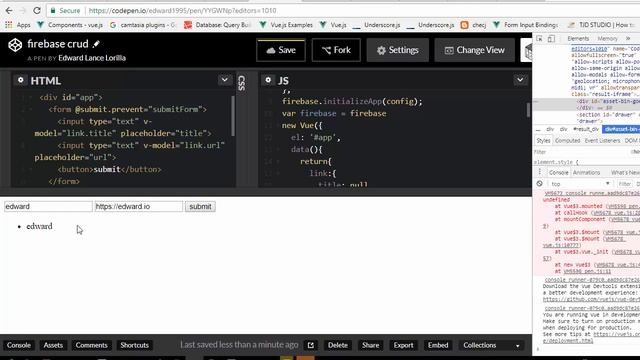Screen dimensions: 640x360
Task: Open the 'top' context dropdown
Action: (x=580, y=184)
